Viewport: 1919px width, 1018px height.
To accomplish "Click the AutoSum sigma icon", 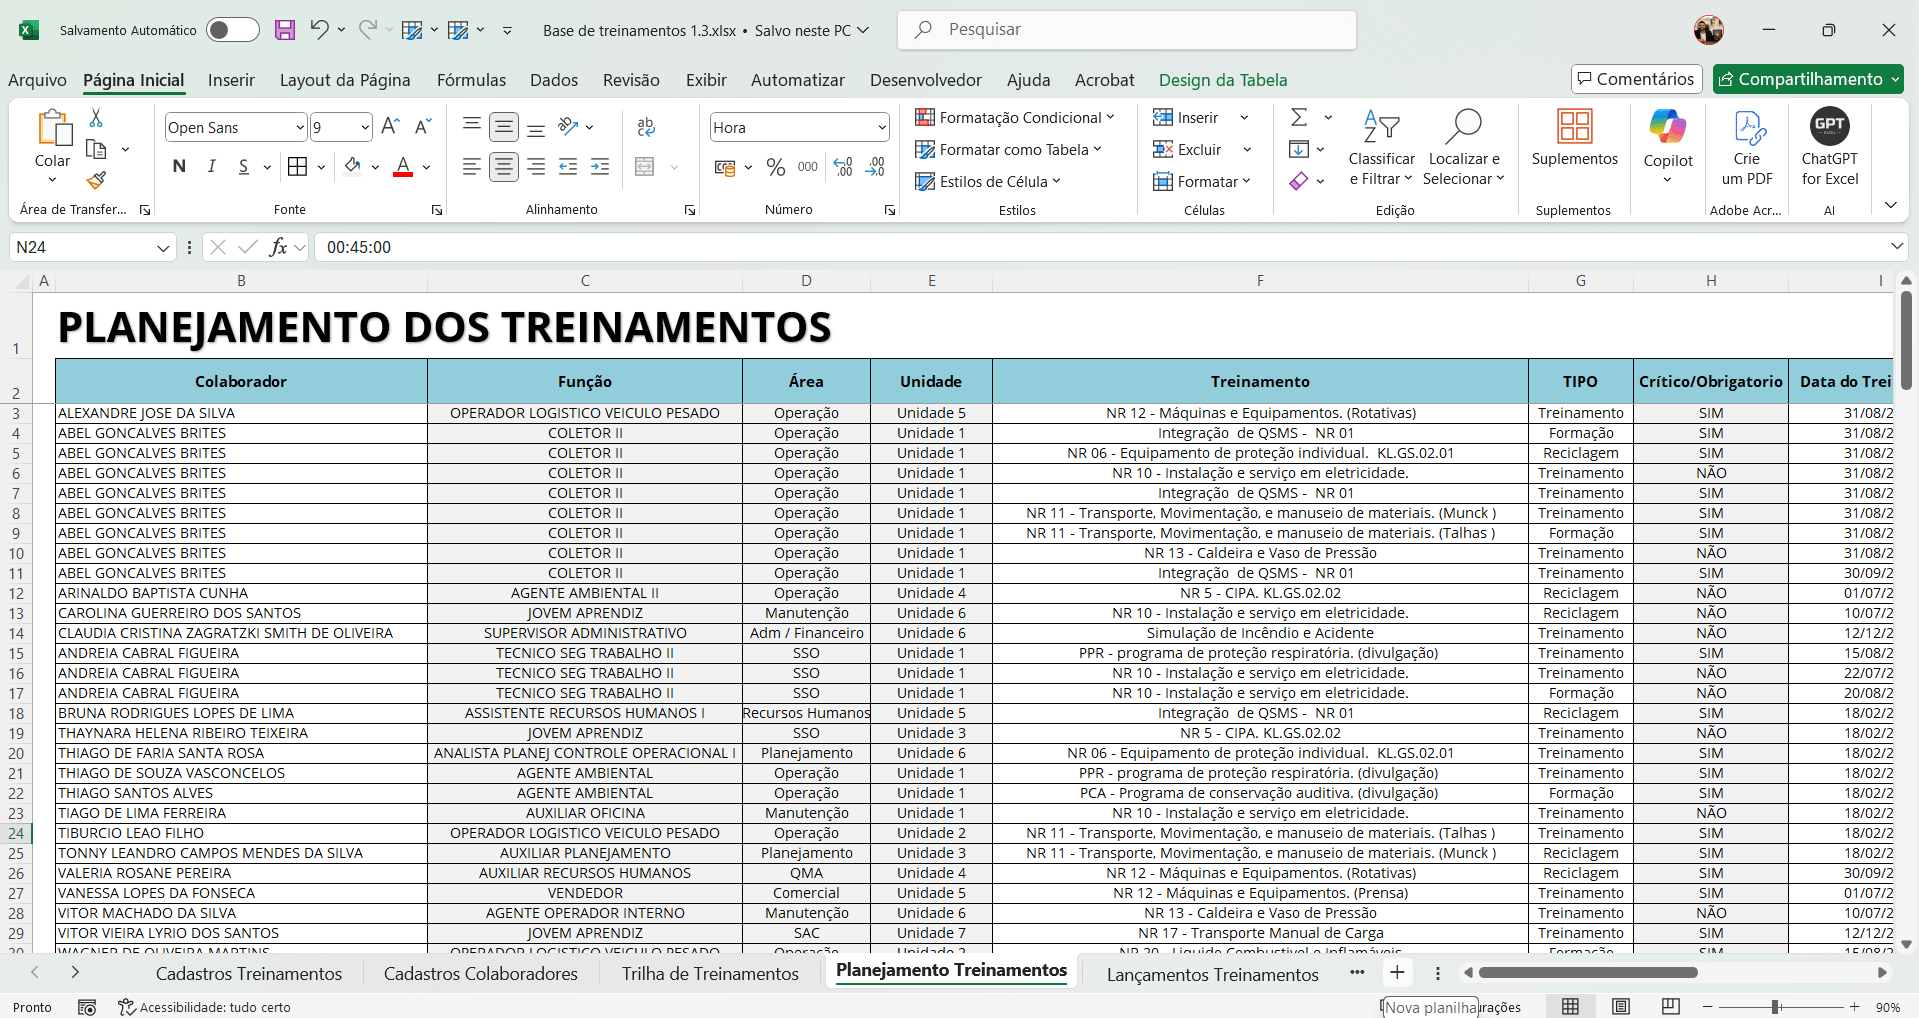I will (1299, 118).
